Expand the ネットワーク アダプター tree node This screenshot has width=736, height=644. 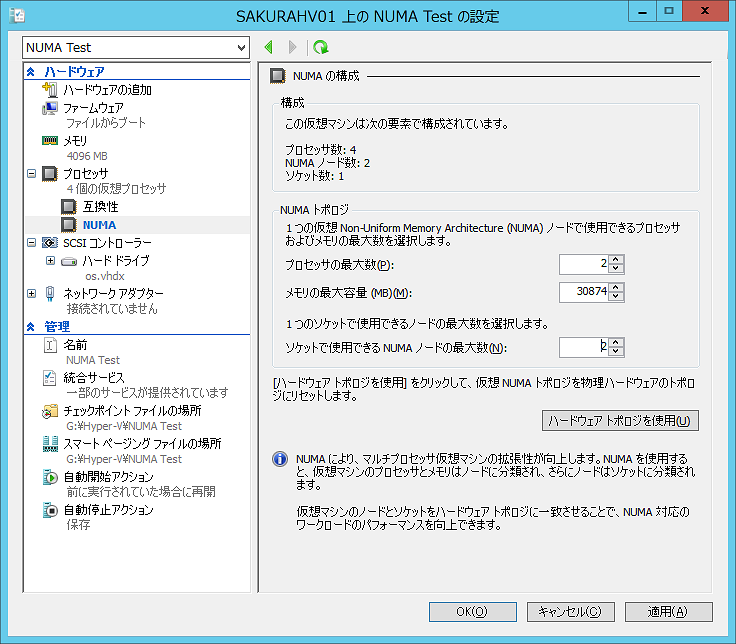pos(31,293)
